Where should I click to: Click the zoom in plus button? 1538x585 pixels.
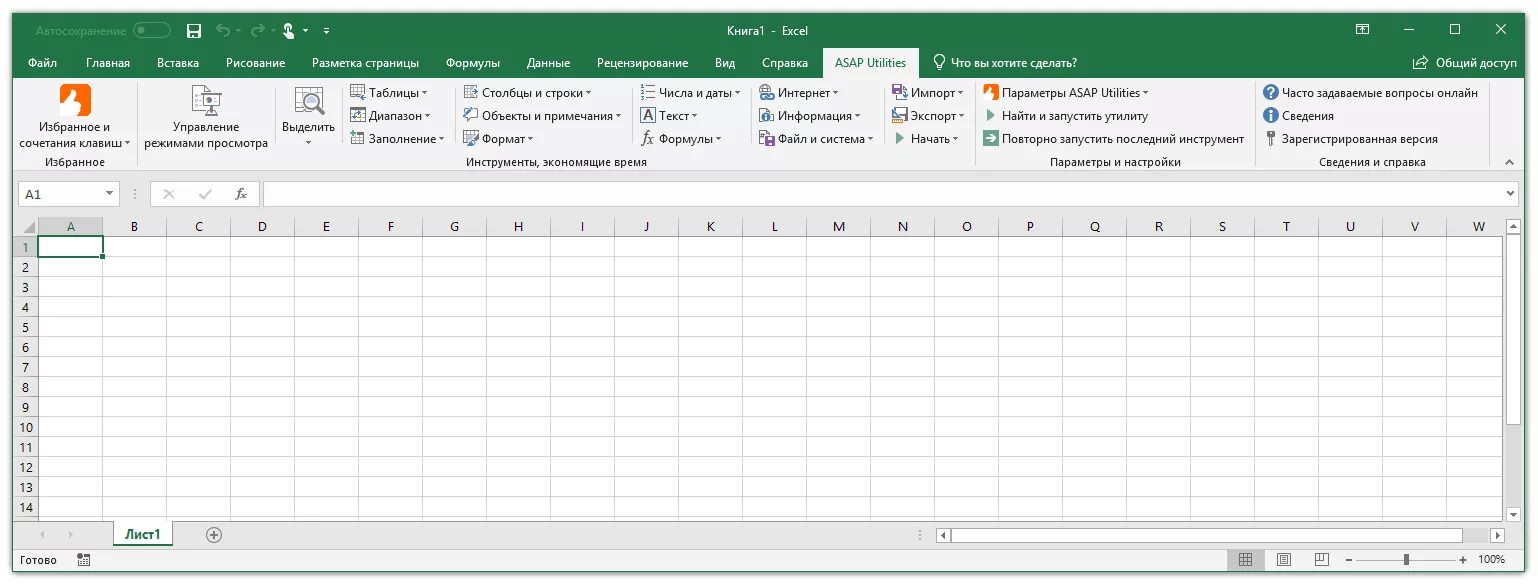coord(1463,560)
